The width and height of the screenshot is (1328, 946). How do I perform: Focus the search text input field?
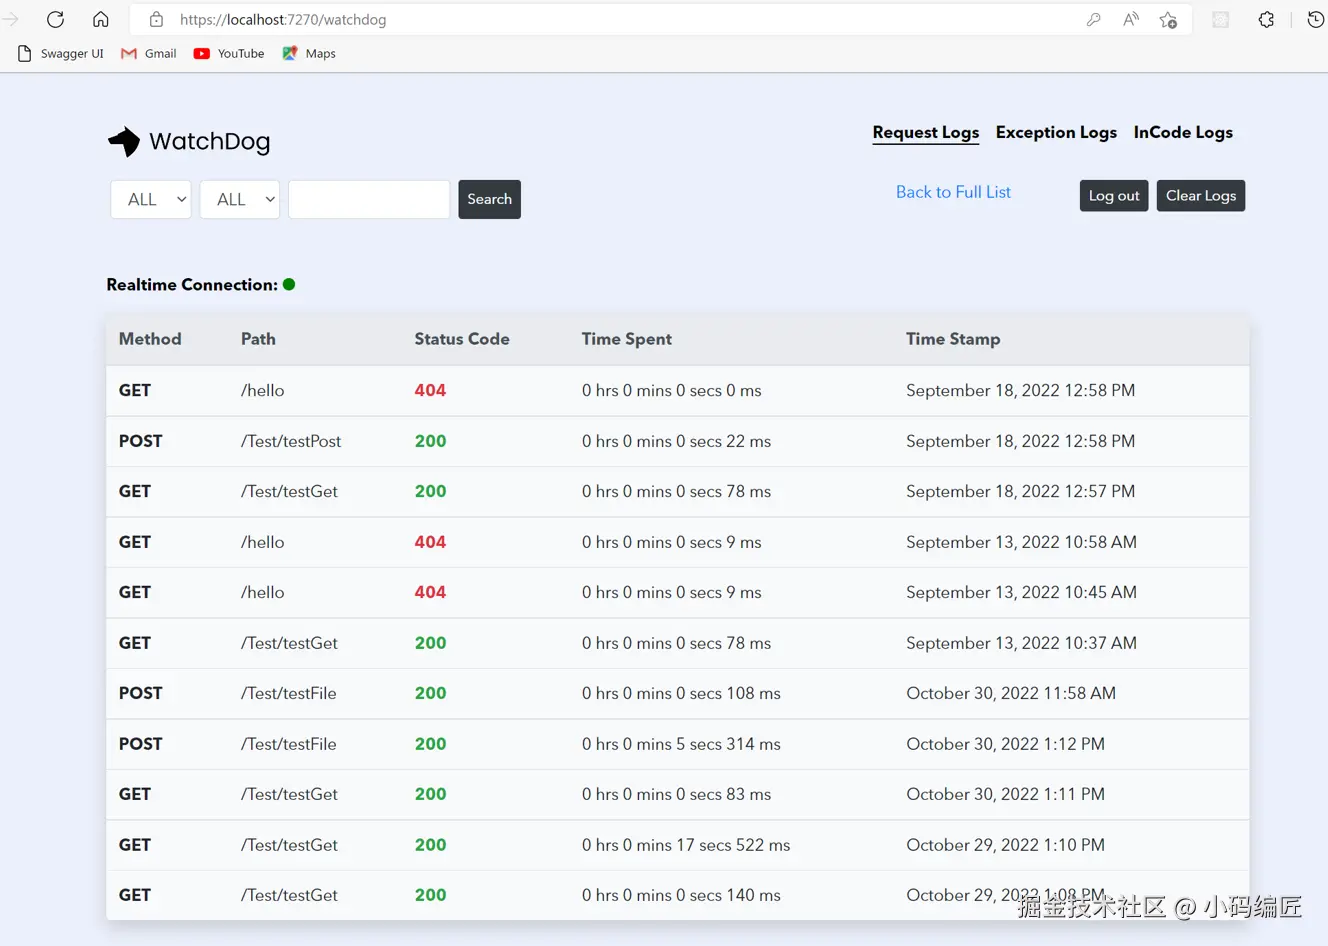[369, 199]
